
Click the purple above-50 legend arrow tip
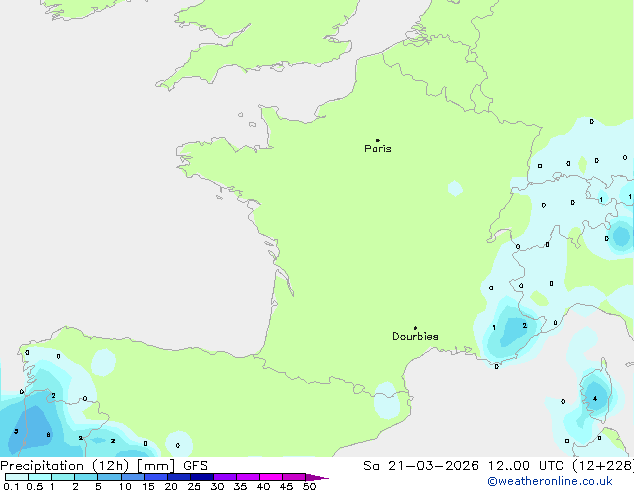coord(317,477)
